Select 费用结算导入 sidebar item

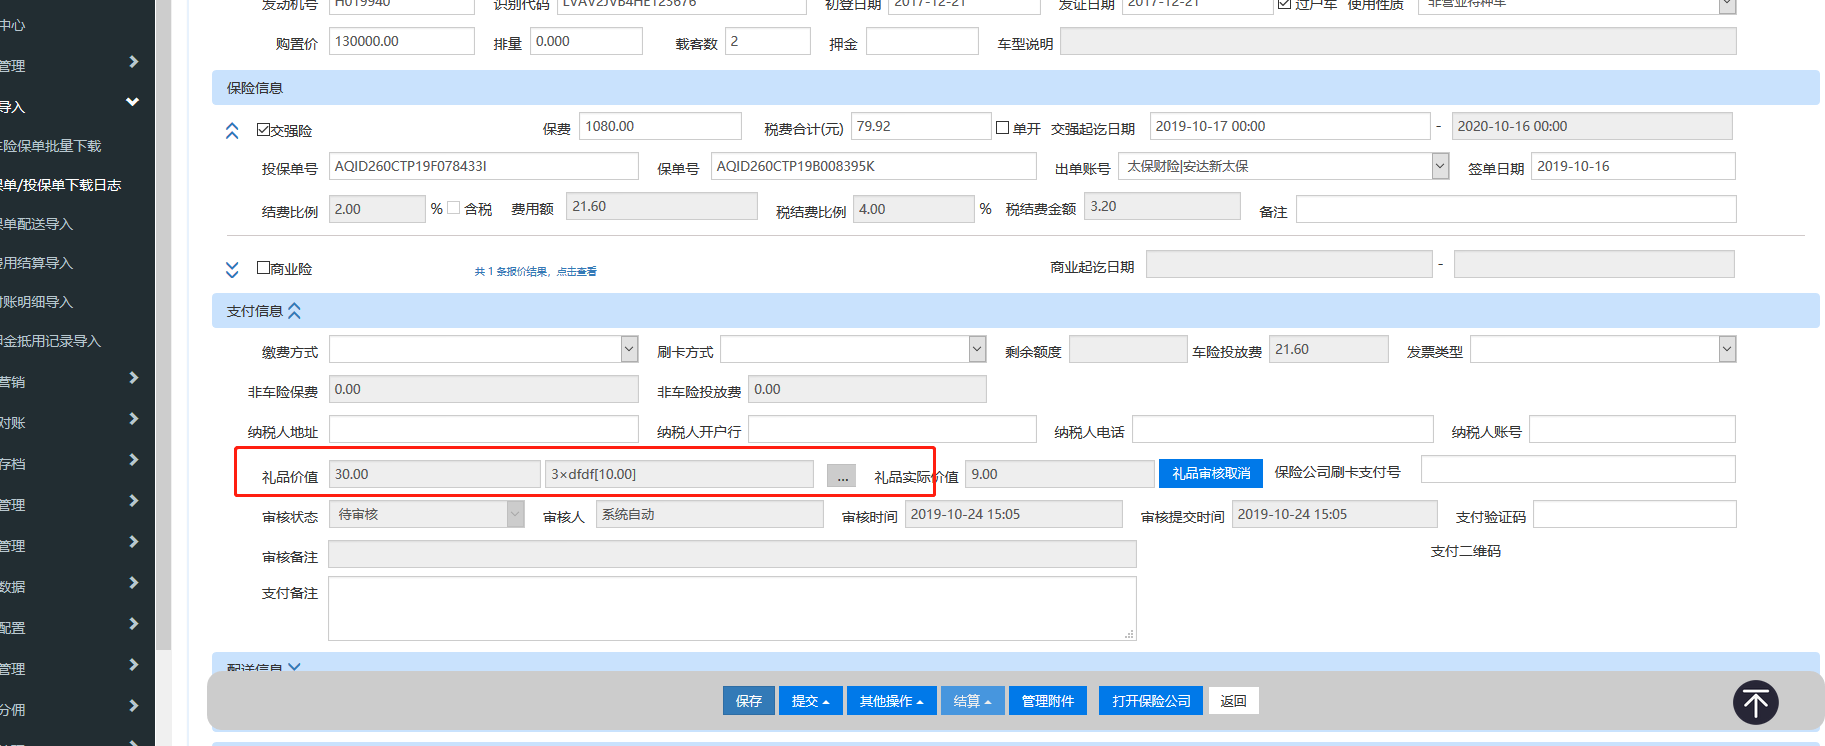[x=38, y=263]
